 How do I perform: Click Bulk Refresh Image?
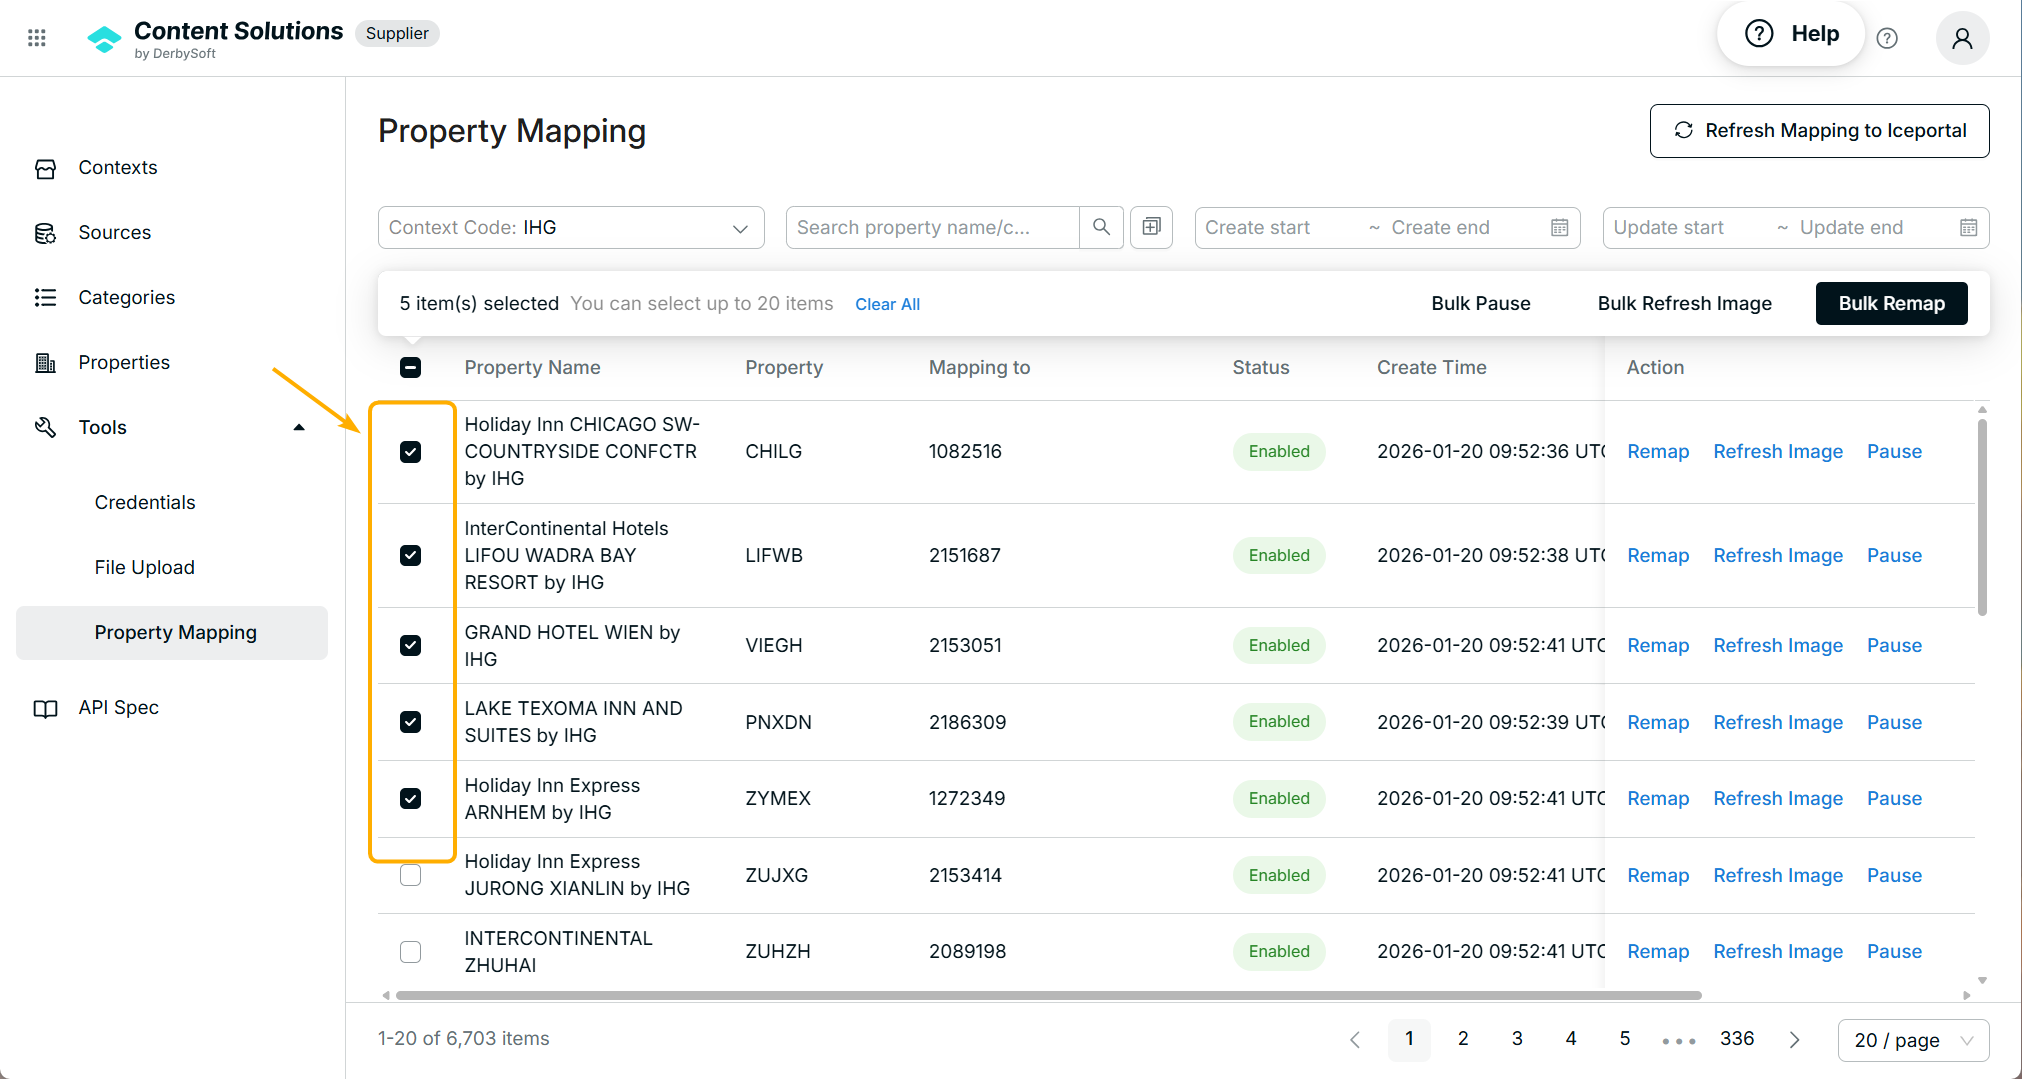(1684, 304)
